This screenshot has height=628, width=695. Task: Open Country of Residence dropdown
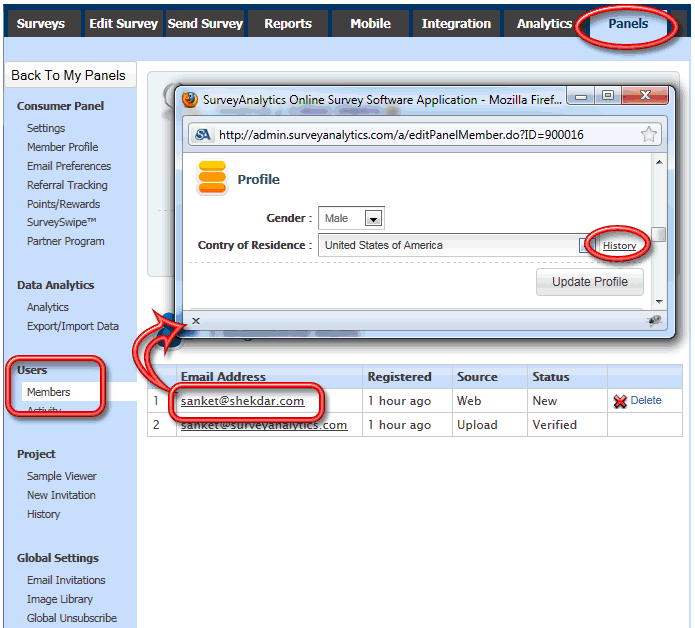(454, 245)
